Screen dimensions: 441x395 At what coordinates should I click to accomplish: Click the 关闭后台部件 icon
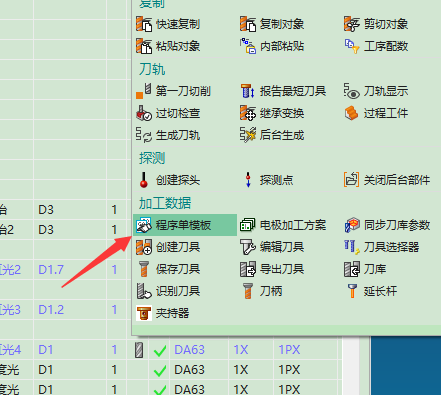coord(352,180)
